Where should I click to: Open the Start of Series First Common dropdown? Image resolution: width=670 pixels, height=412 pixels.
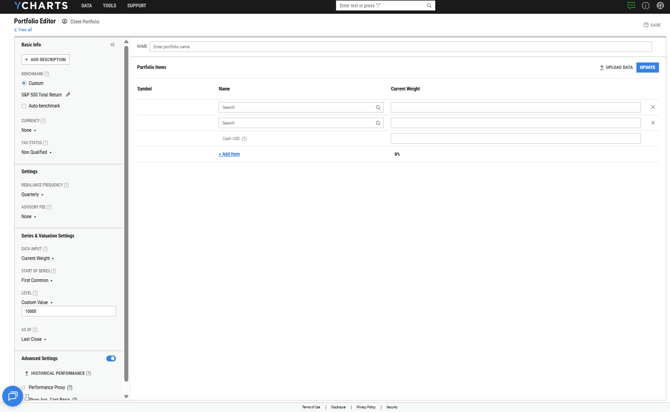37,280
